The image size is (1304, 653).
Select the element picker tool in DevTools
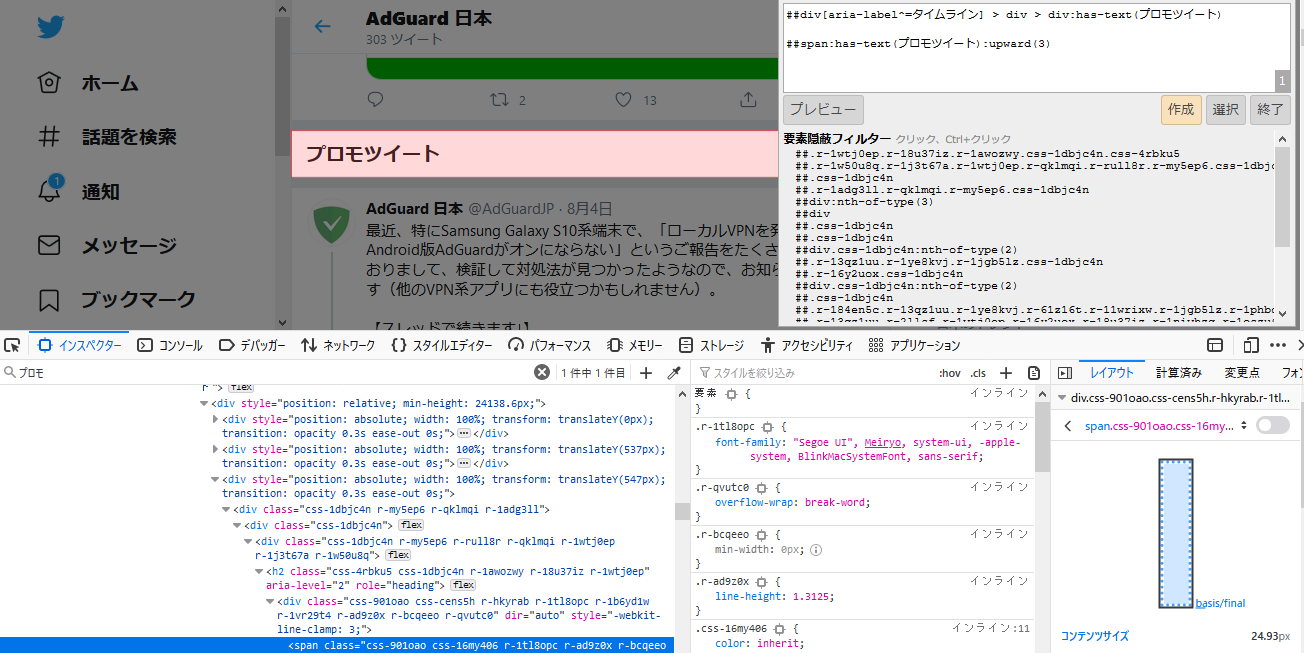point(12,344)
